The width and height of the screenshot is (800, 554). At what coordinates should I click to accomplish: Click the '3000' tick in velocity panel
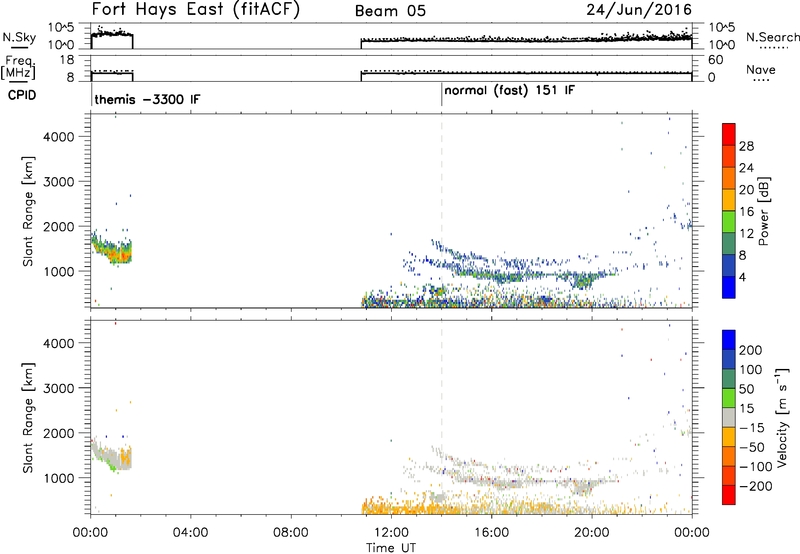click(58, 388)
